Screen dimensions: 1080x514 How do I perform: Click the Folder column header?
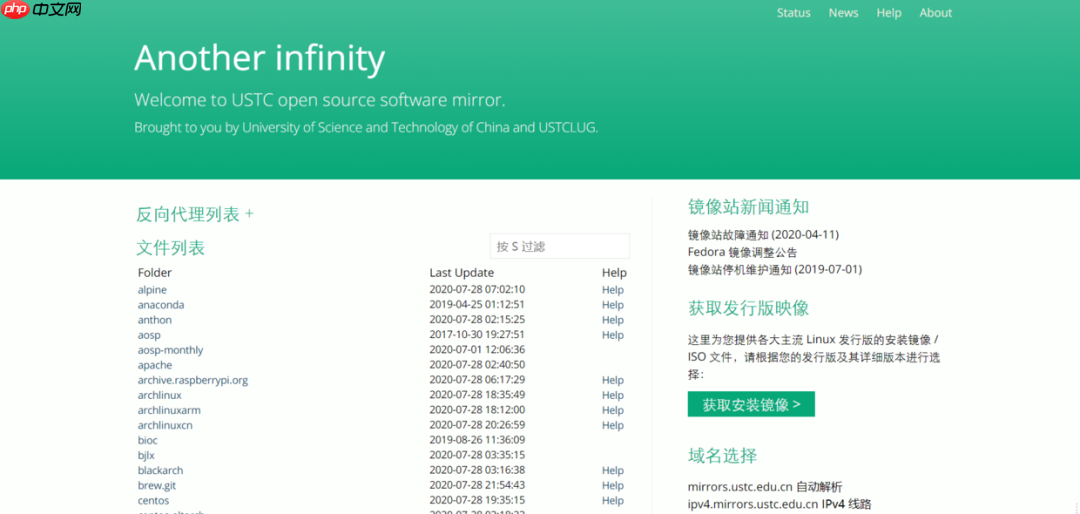pos(154,273)
